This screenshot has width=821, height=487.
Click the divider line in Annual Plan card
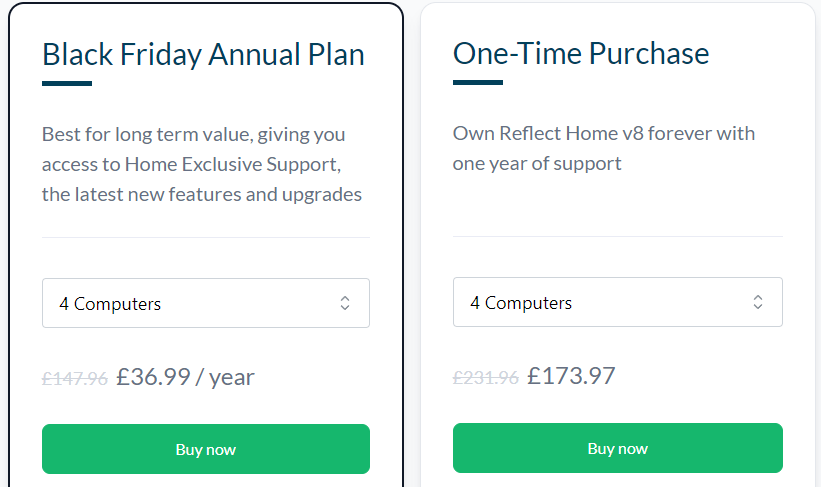pos(205,237)
